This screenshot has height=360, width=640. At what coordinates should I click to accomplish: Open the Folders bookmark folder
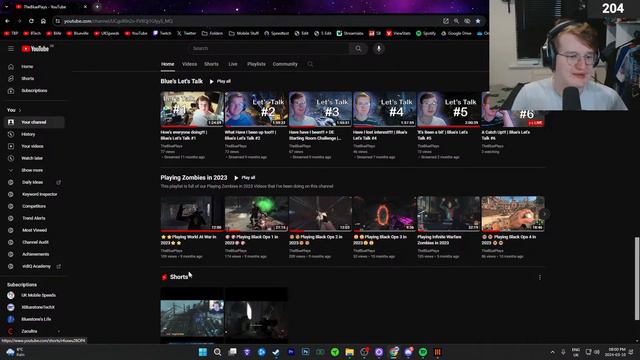pos(212,33)
